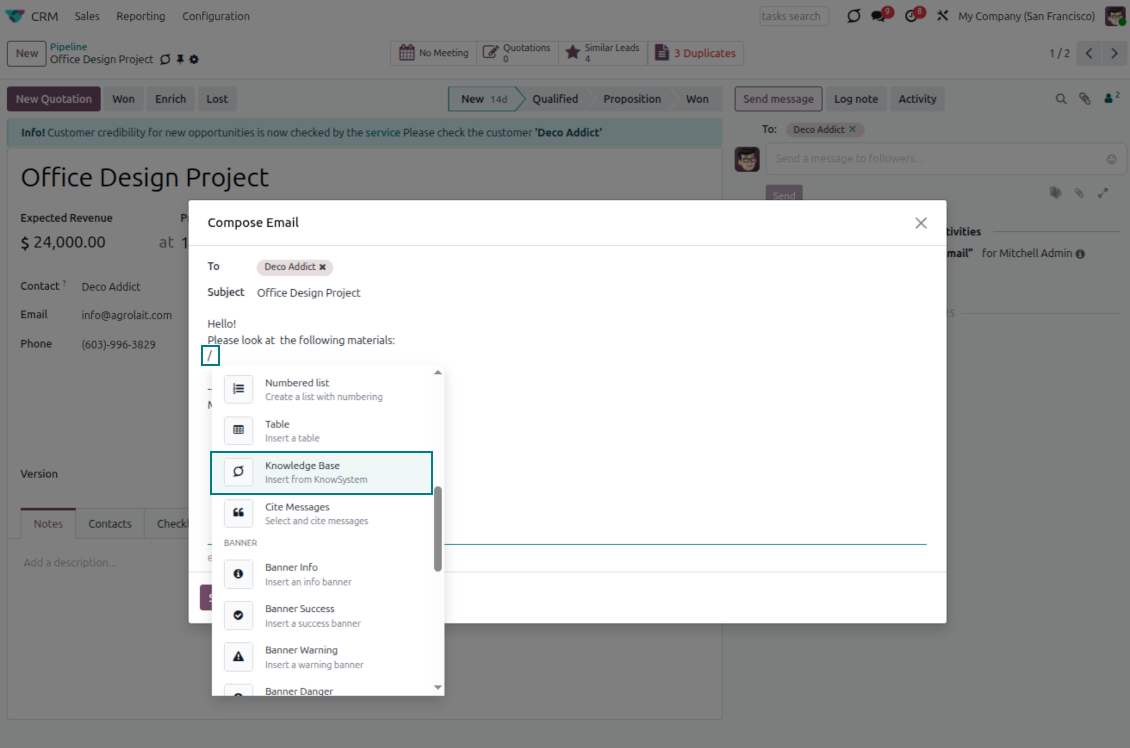Go to next record arrow
1130x748 pixels.
pyautogui.click(x=1114, y=53)
